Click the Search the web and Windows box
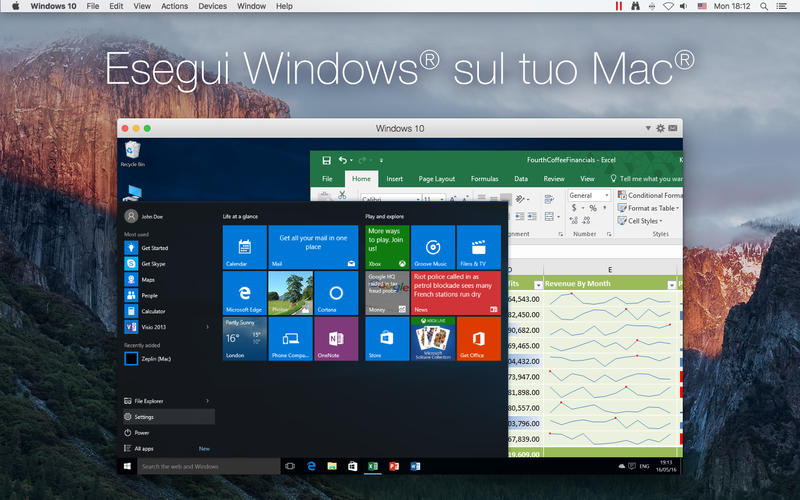 [x=209, y=466]
